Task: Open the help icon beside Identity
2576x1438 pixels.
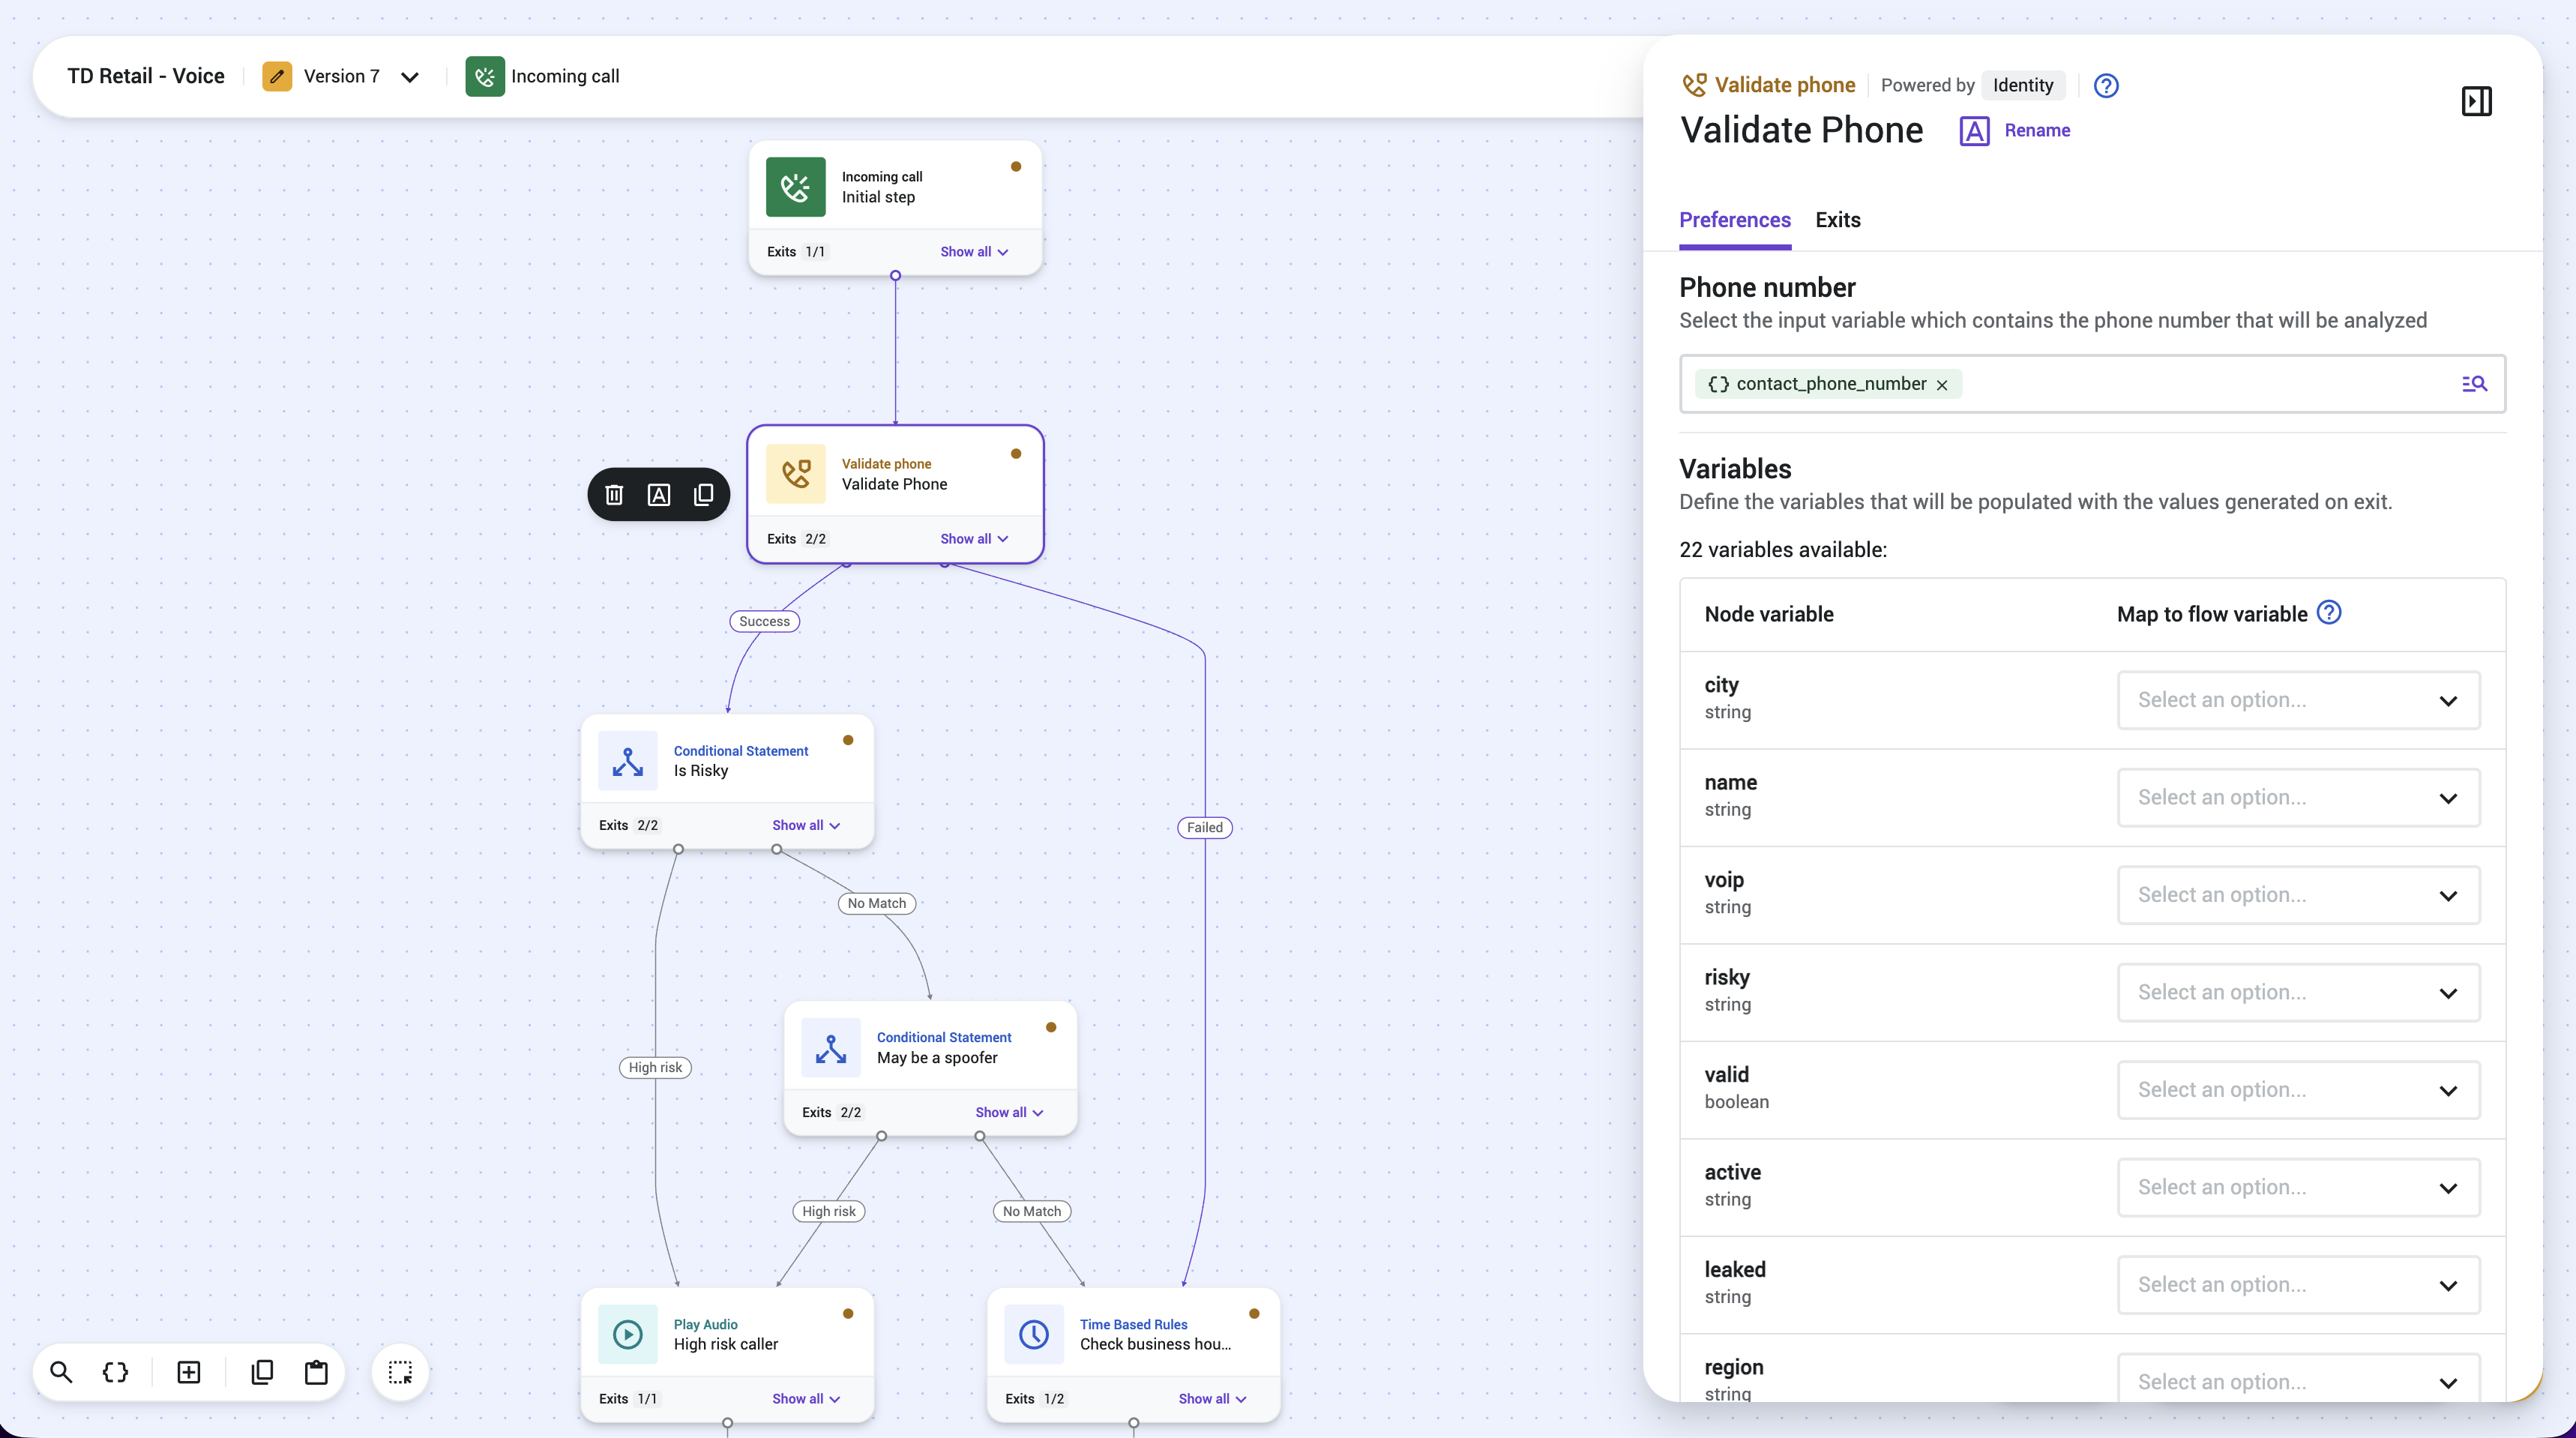Action: [2106, 86]
